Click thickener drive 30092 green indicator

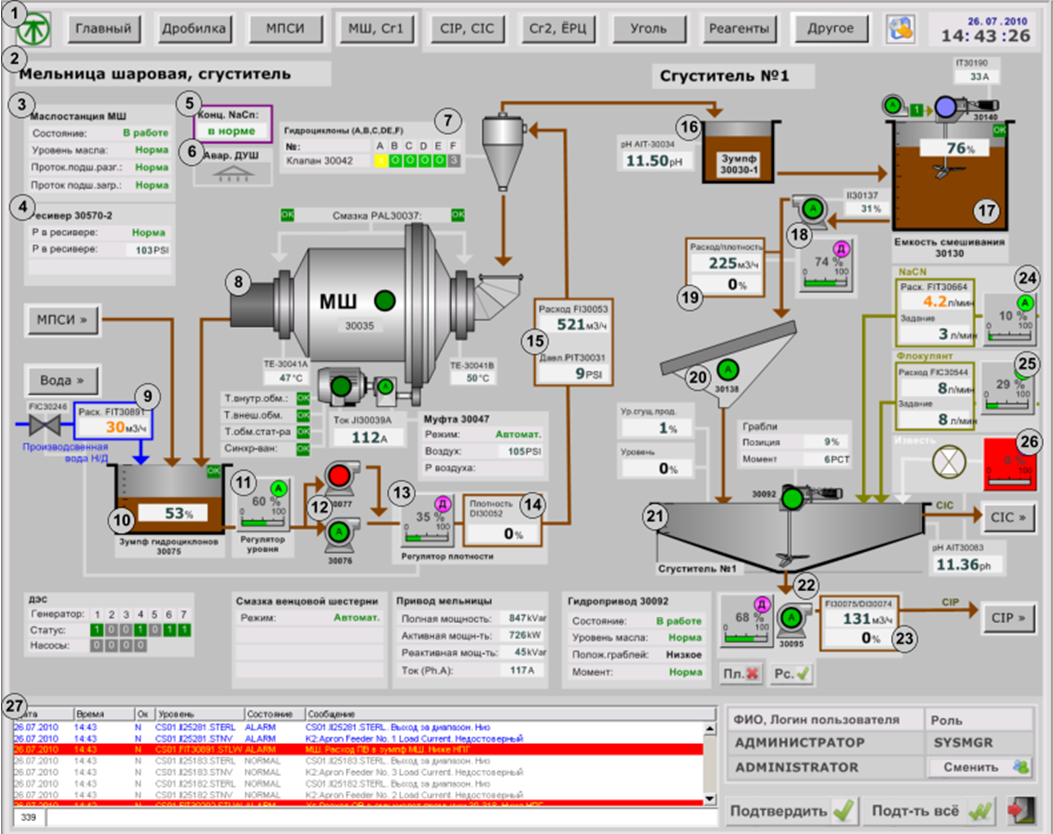coord(792,498)
